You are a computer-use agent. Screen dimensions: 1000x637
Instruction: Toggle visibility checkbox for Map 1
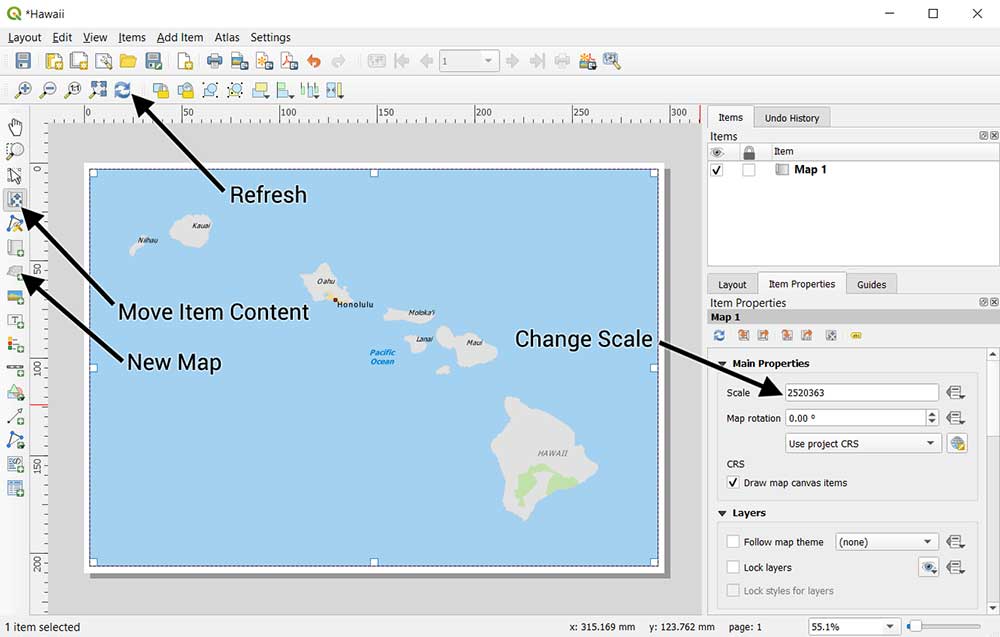tap(717, 170)
